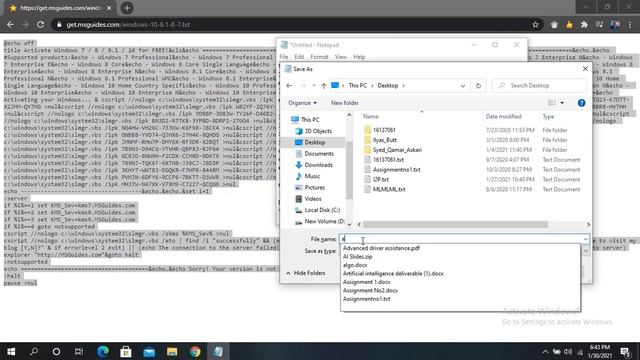Image resolution: width=640 pixels, height=360 pixels.
Task: Choose AI Slides.zip suggestion
Action: pyautogui.click(x=358, y=257)
